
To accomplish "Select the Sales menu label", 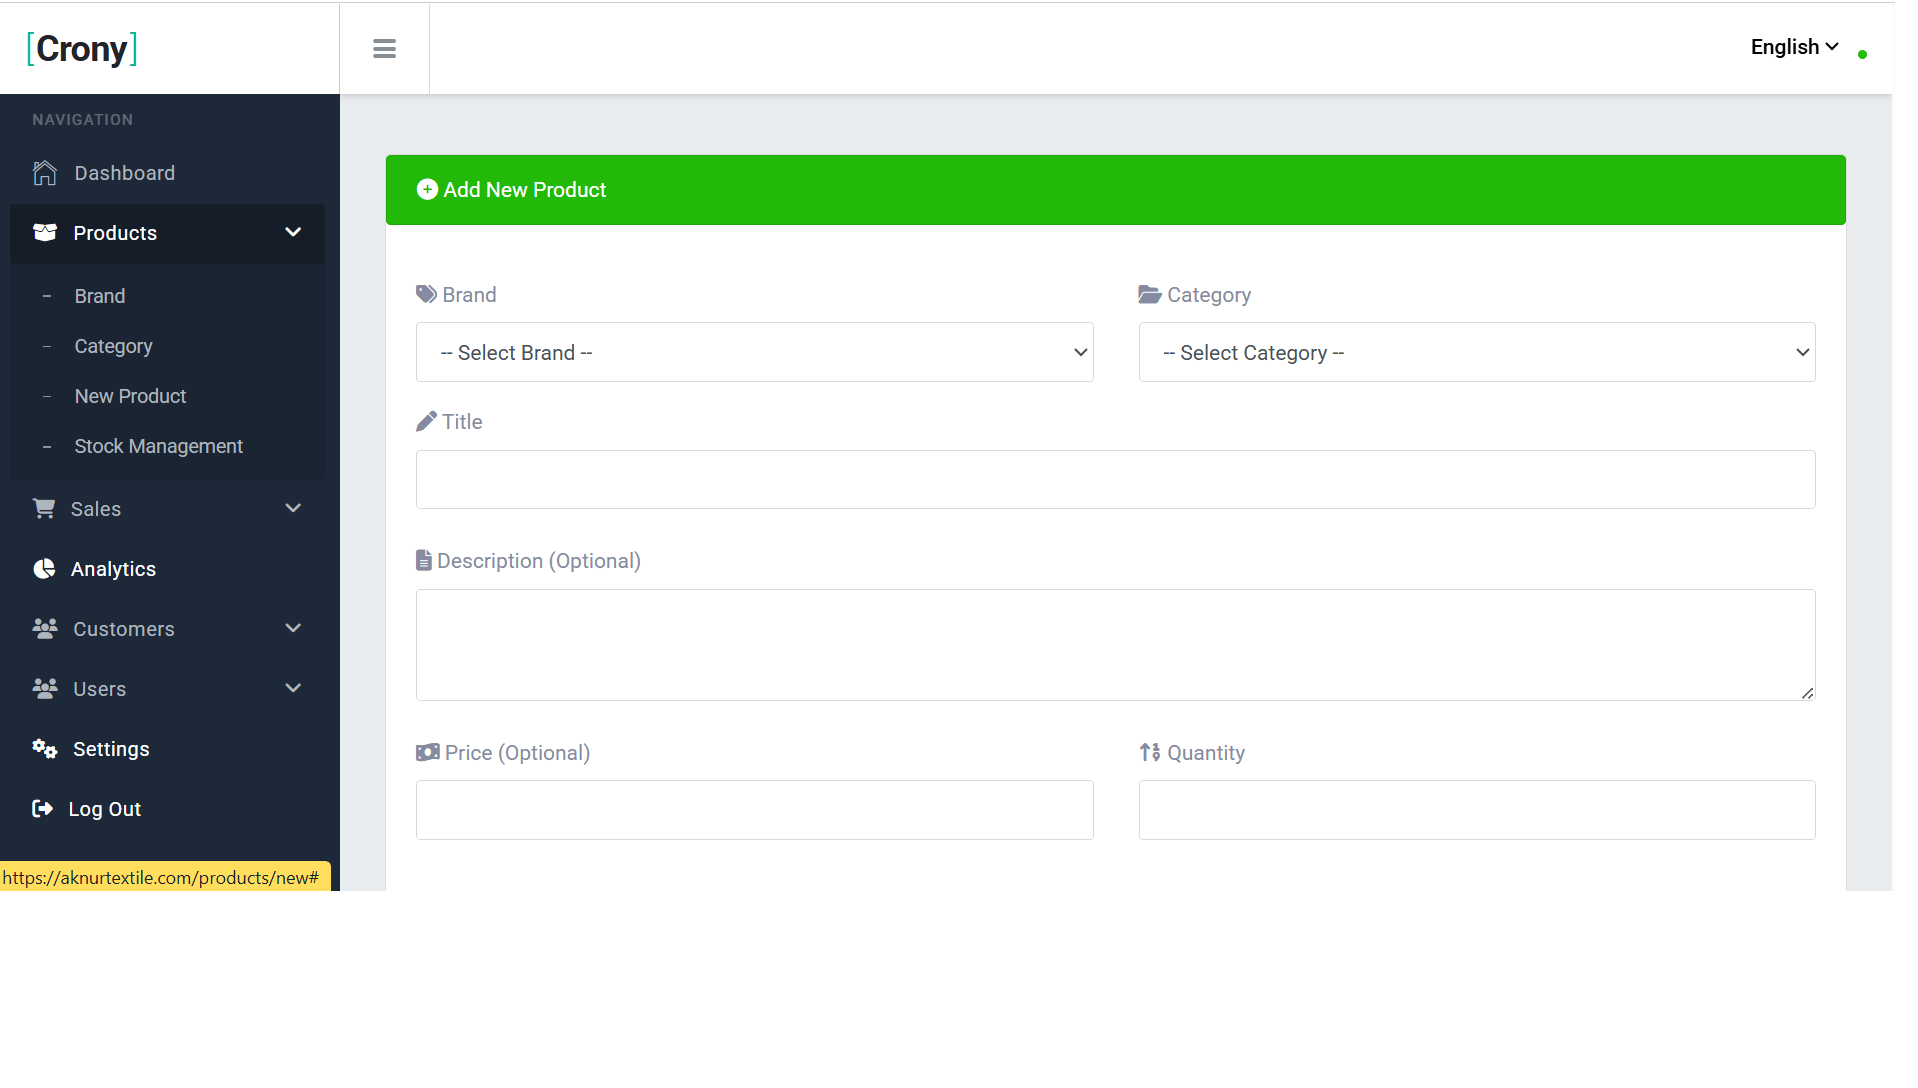I will (96, 509).
